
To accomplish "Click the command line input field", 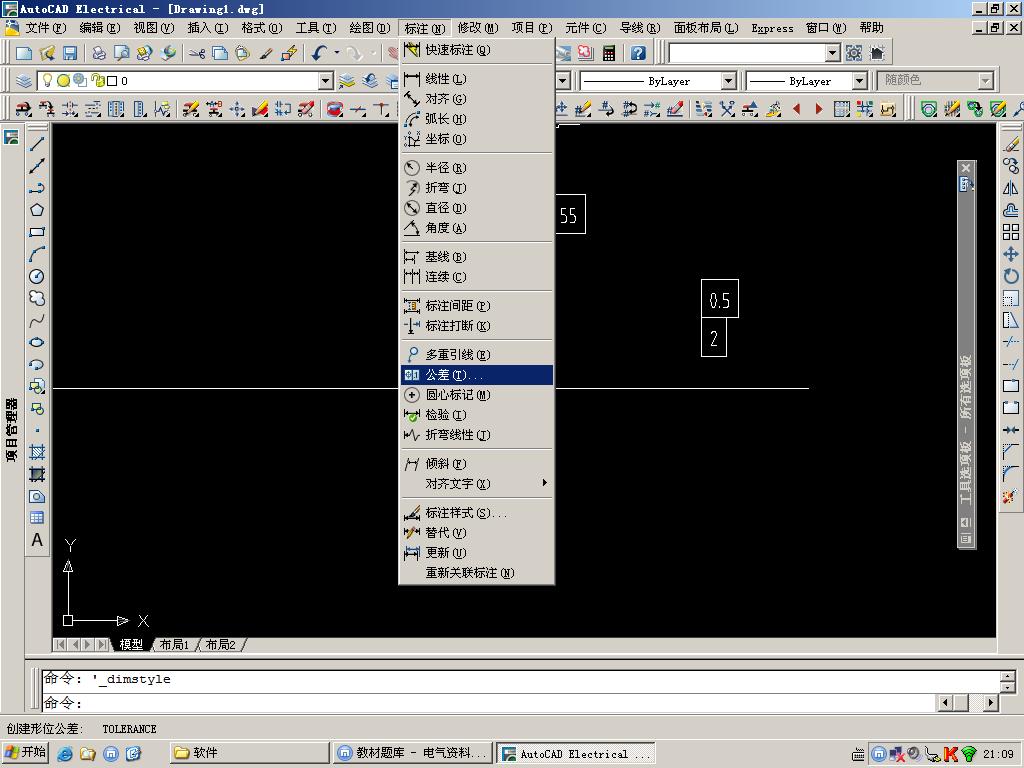I will [x=490, y=703].
